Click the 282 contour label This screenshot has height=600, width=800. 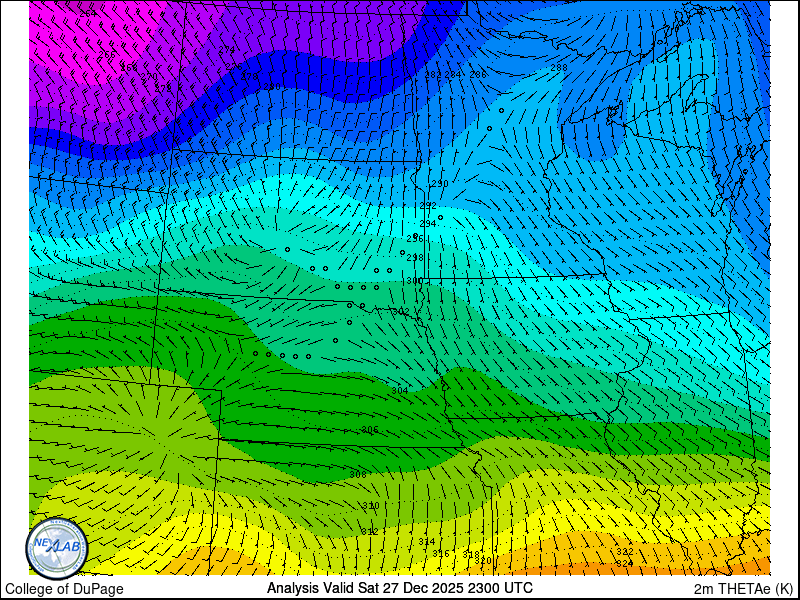[433, 74]
